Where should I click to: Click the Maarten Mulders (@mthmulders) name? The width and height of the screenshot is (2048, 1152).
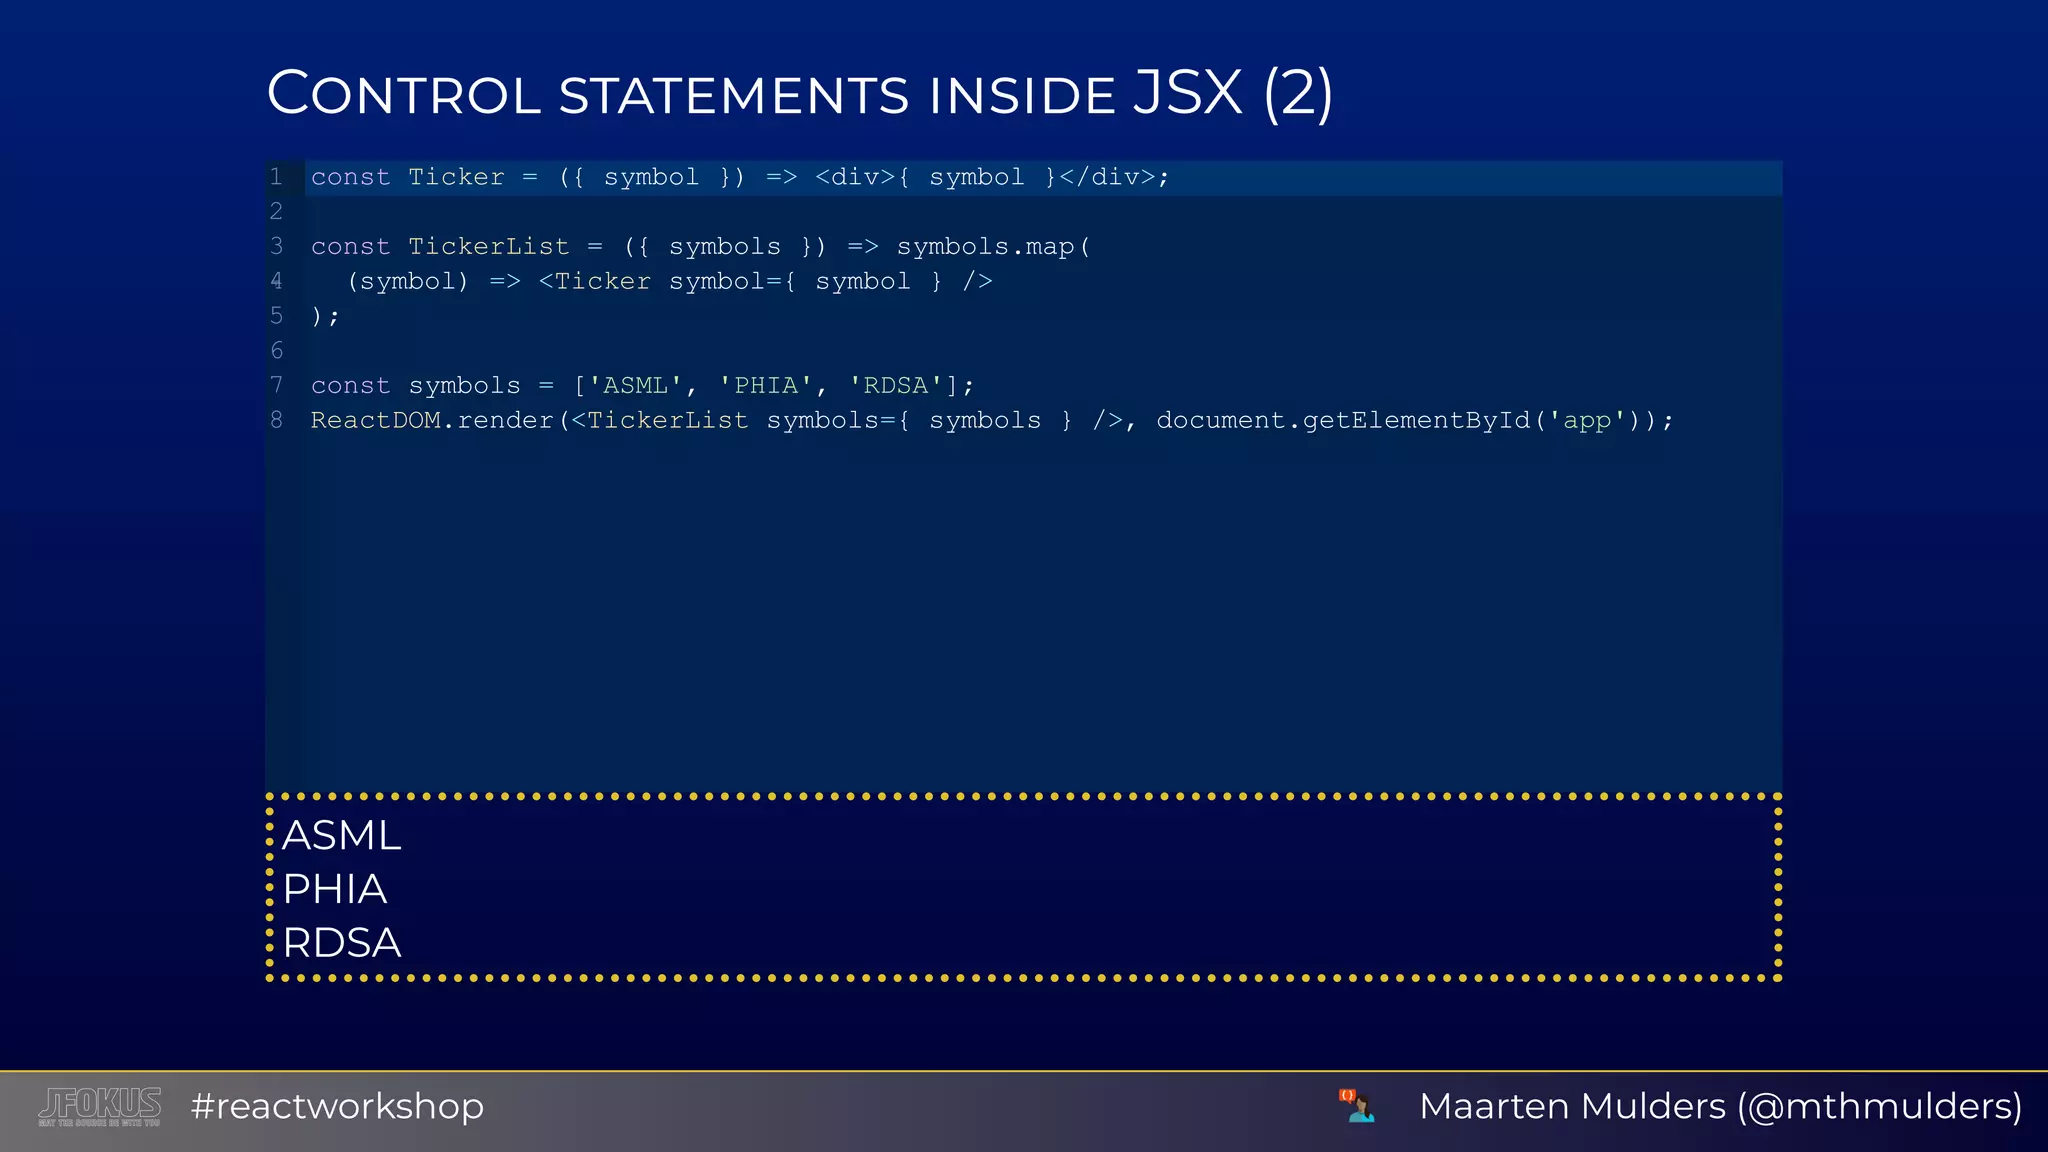tap(1721, 1106)
